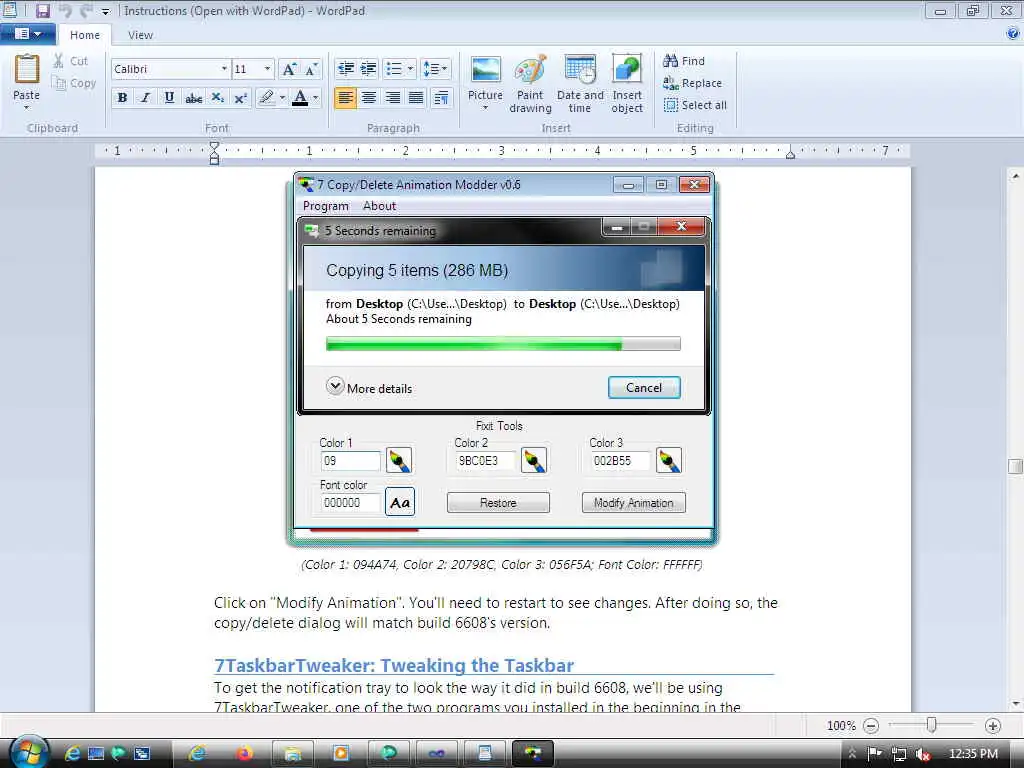
Task: Open the list style dropdown arrow
Action: coord(410,69)
